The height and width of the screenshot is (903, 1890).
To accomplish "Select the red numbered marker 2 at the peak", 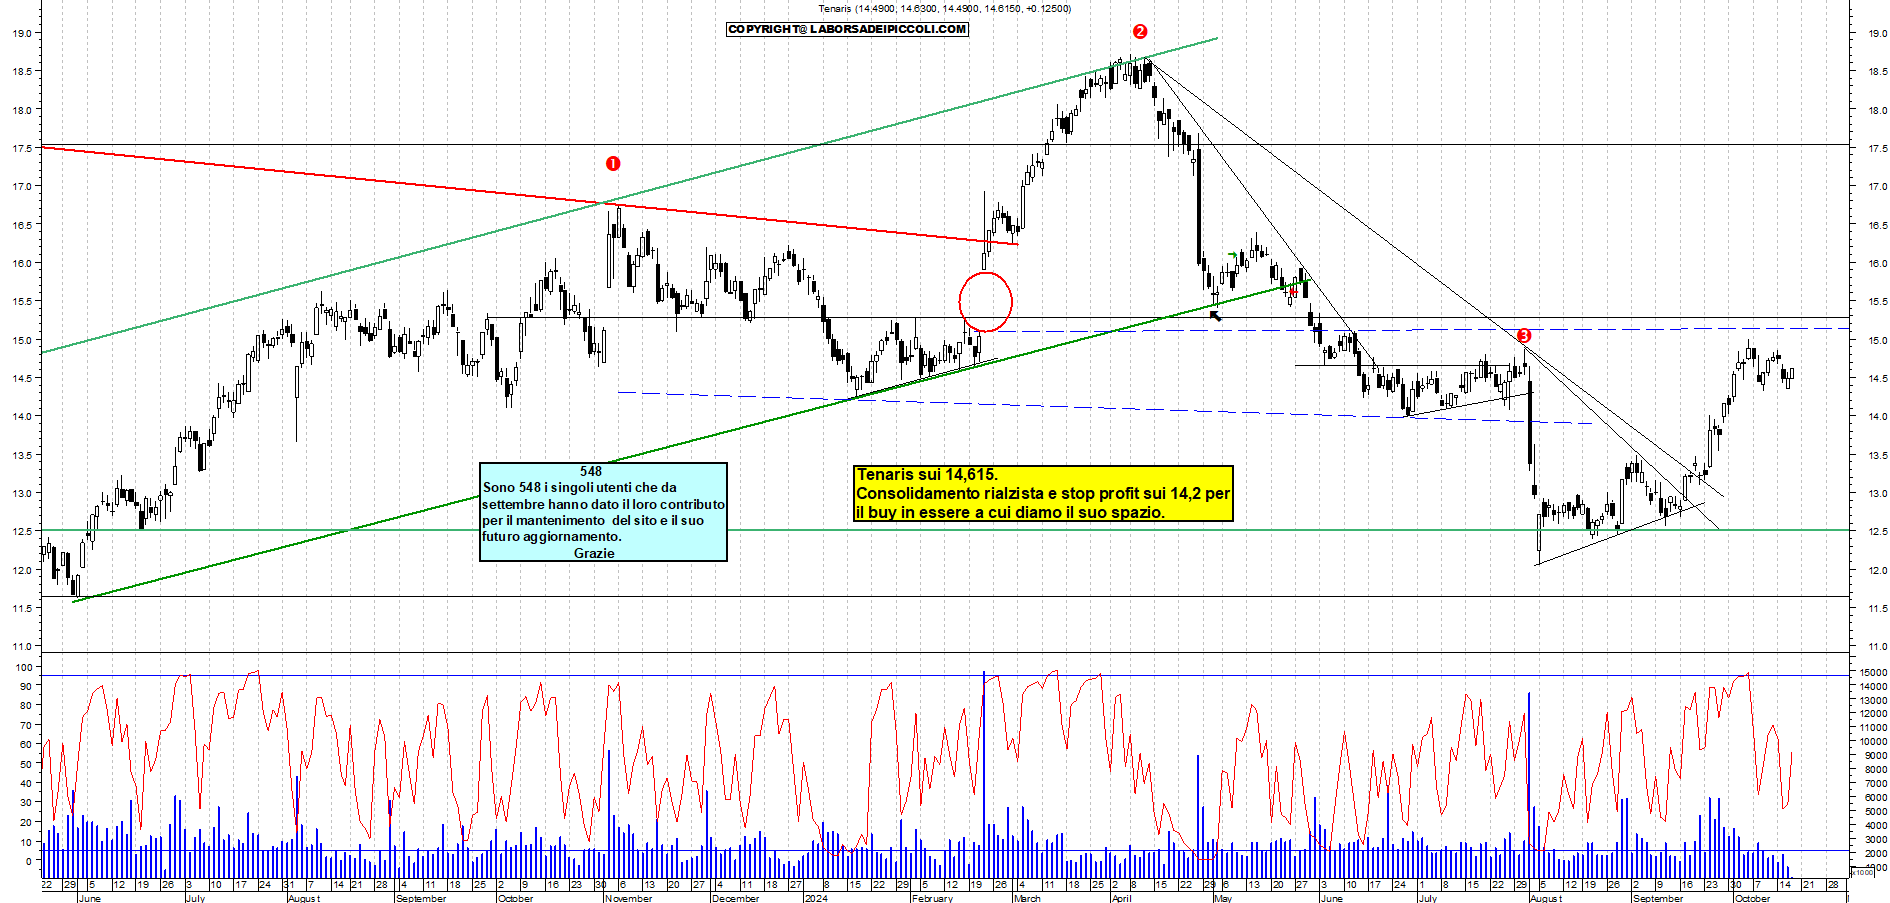I will (x=1140, y=31).
